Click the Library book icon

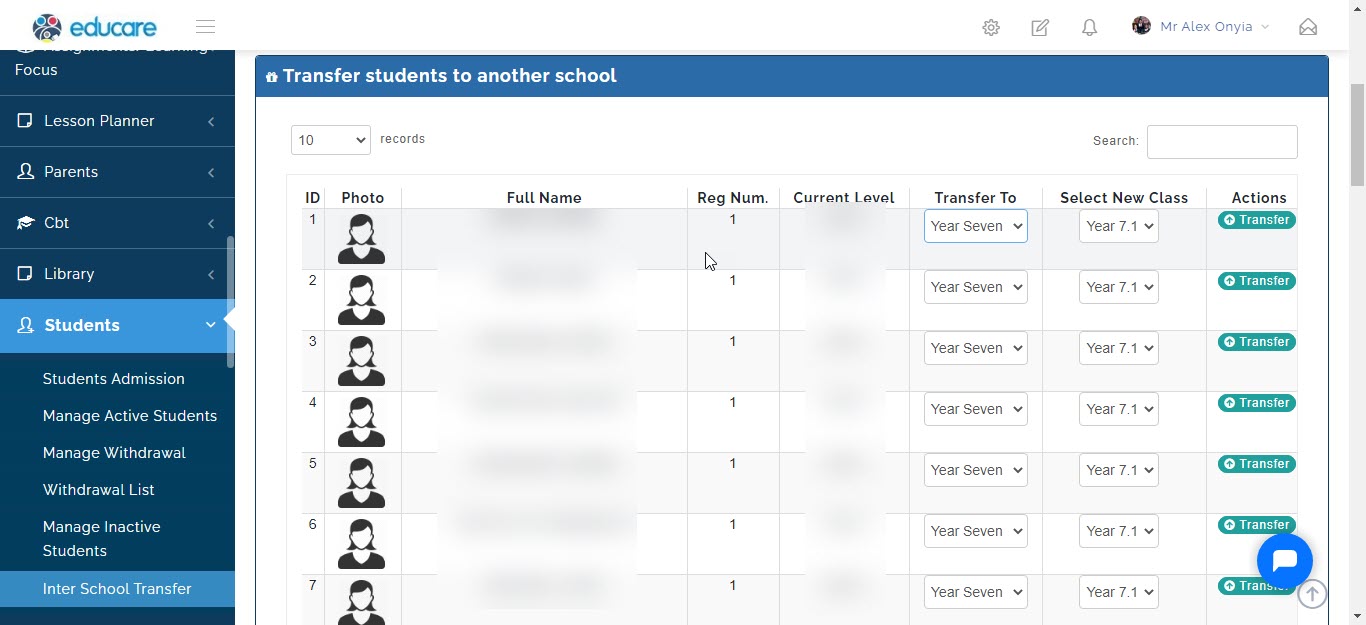(25, 274)
